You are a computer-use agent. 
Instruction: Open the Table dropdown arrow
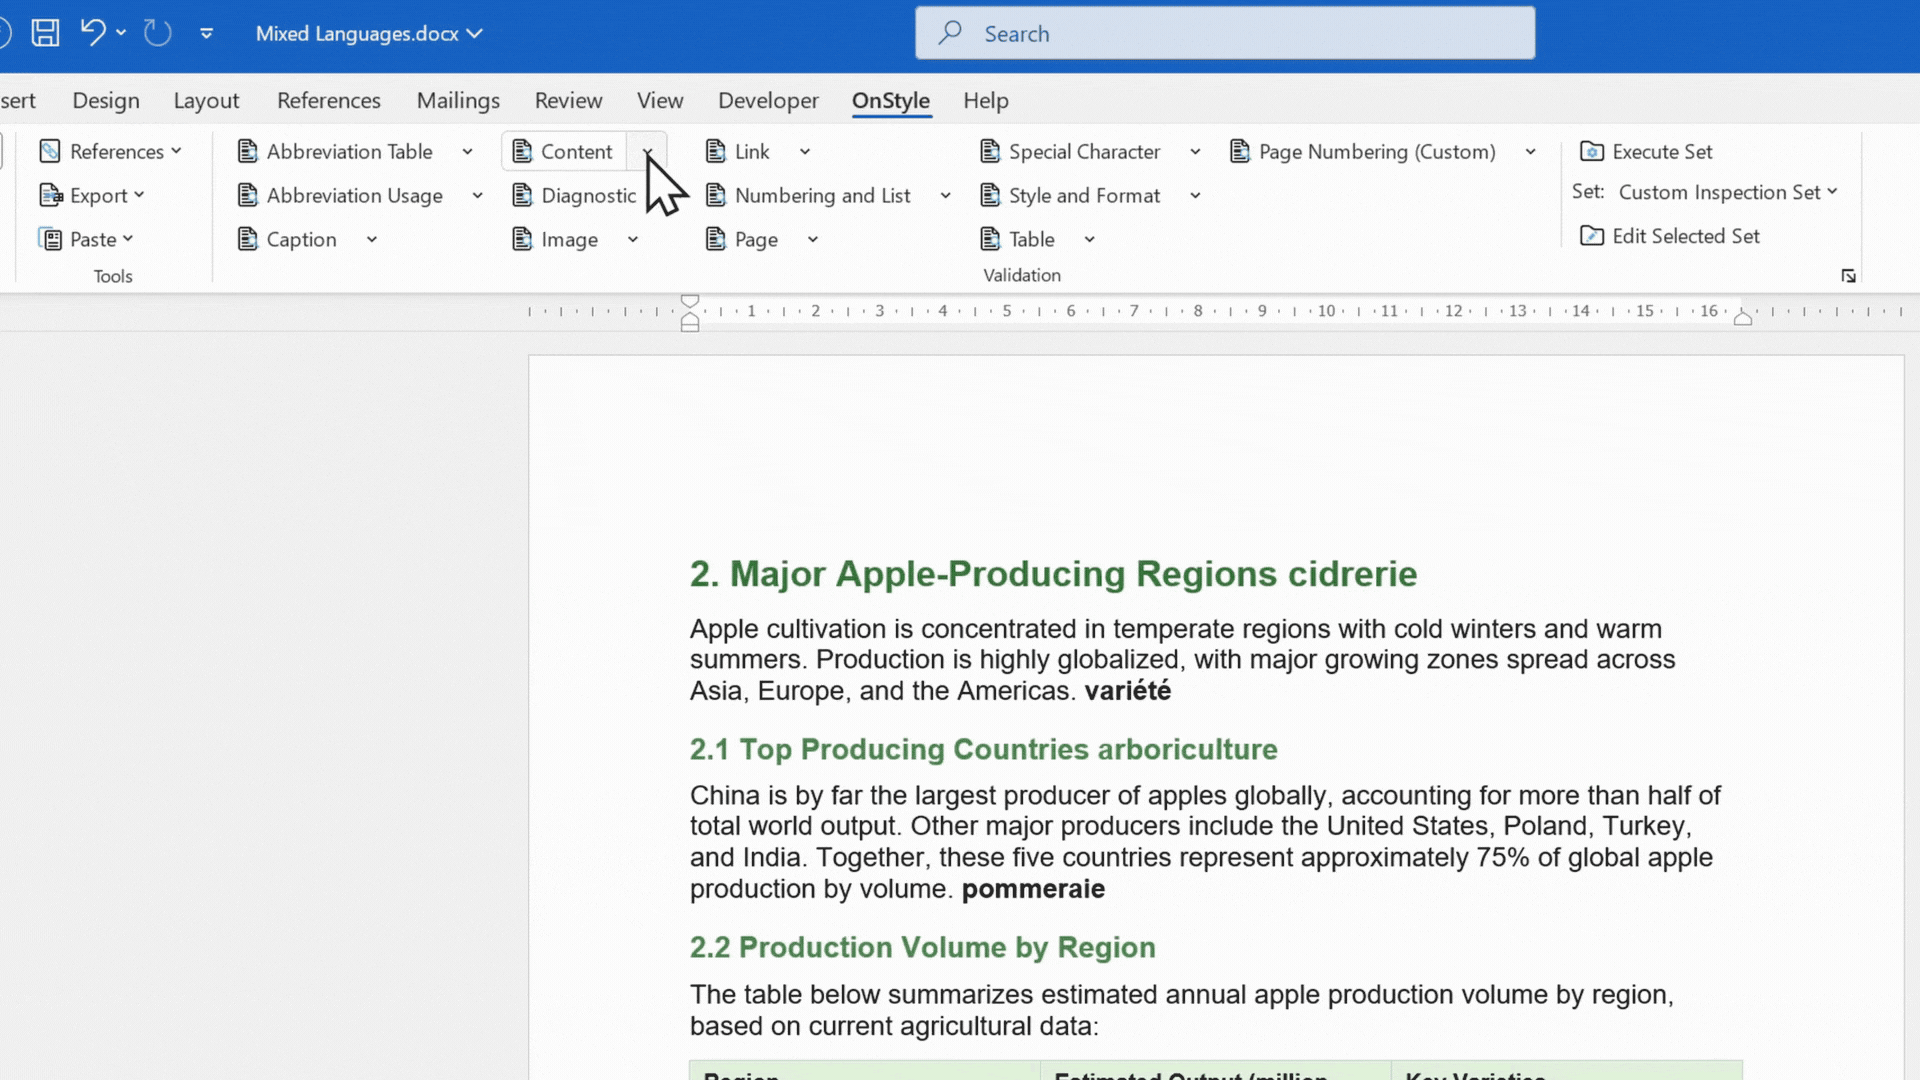tap(1090, 240)
